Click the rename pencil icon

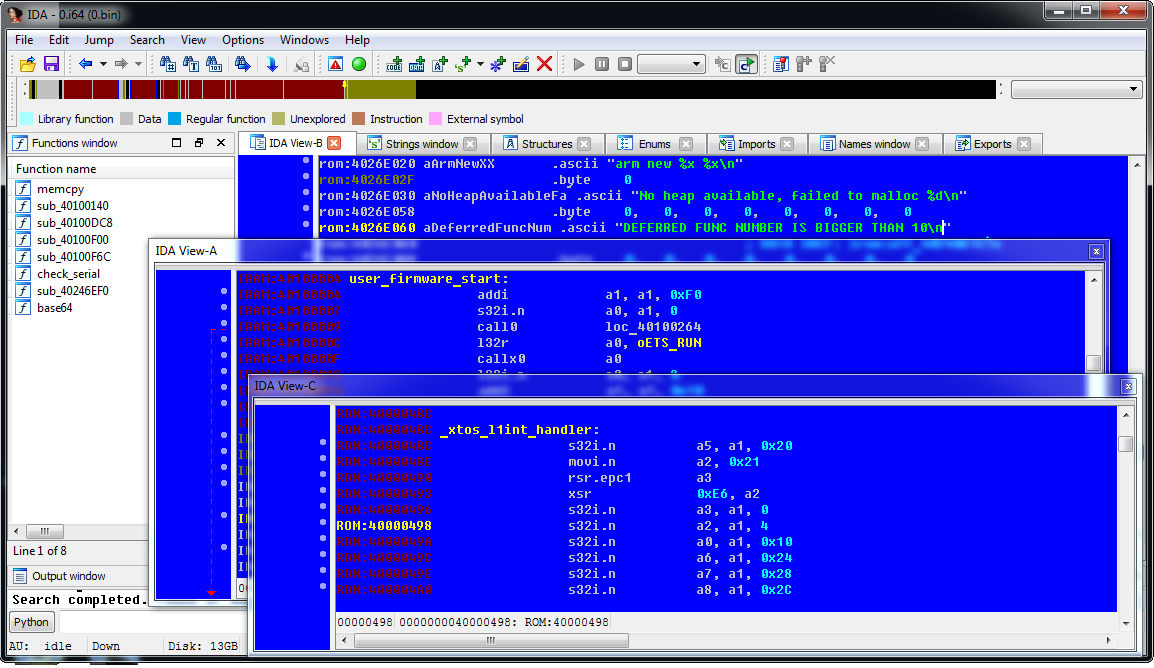(x=521, y=64)
